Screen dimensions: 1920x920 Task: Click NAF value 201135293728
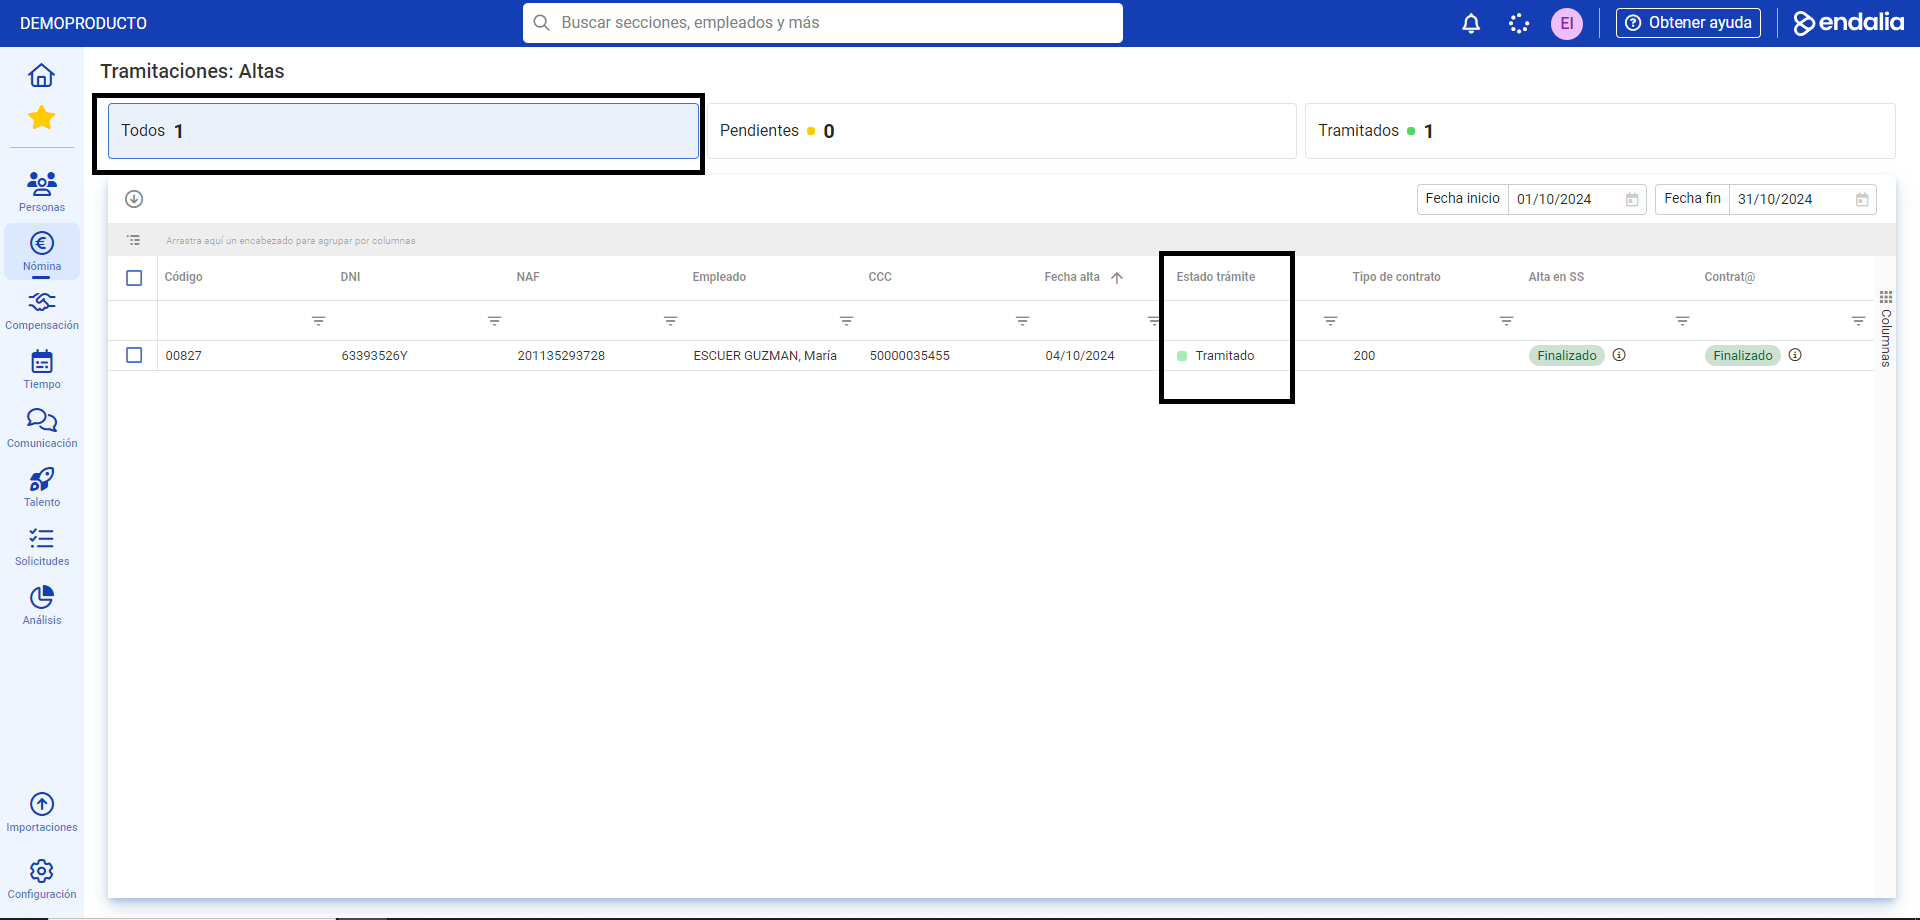(x=561, y=356)
